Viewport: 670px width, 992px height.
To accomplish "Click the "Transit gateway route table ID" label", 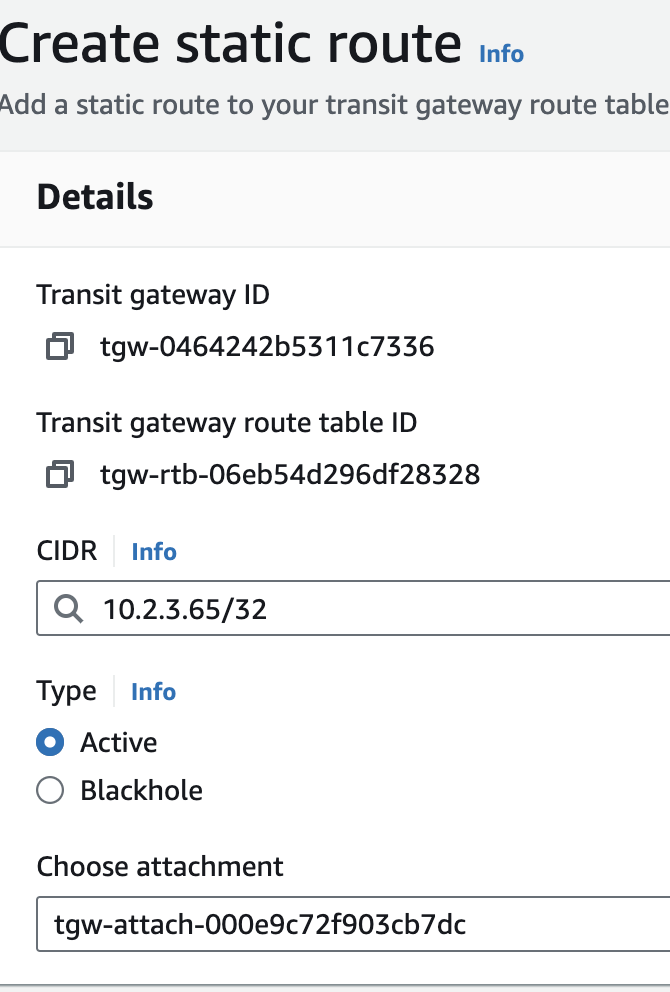I will click(x=227, y=423).
